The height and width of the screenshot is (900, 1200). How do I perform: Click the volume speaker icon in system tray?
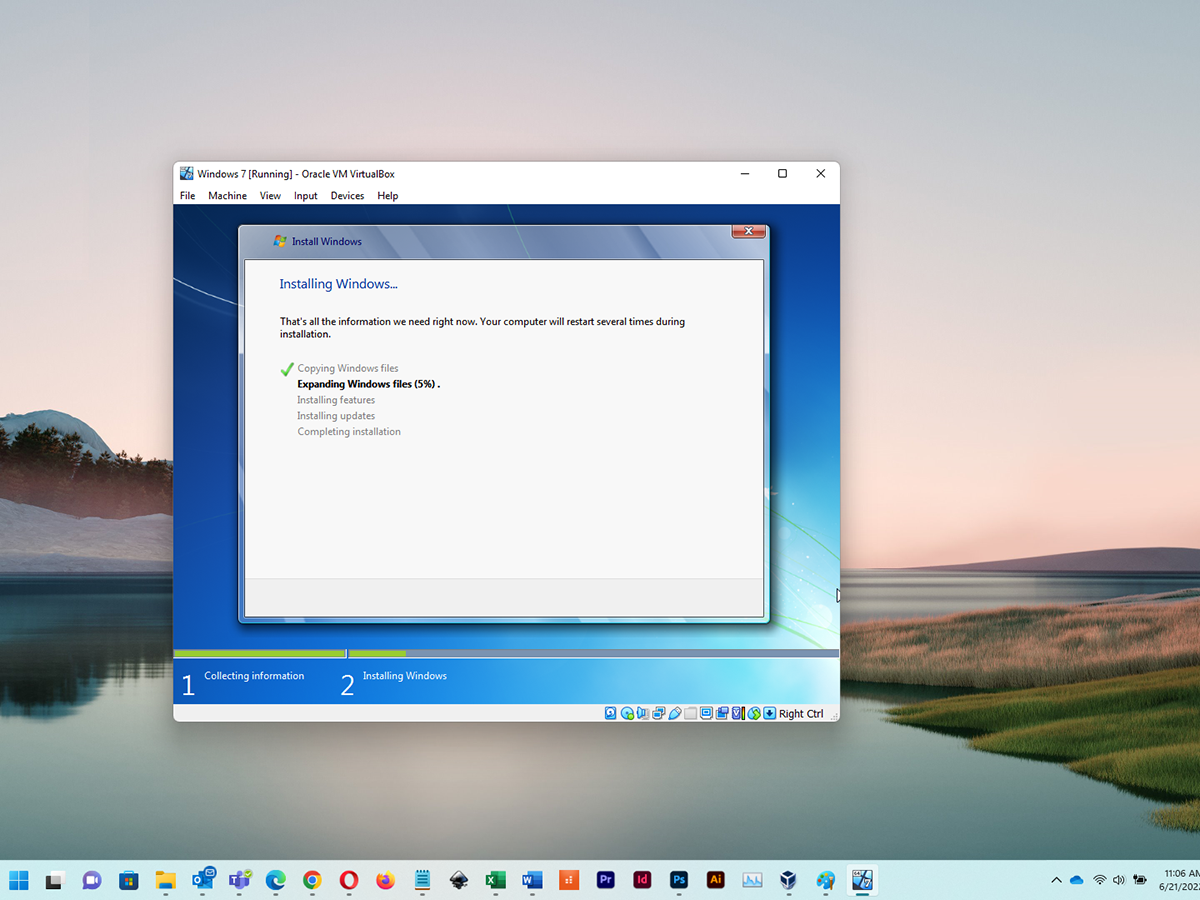point(1119,880)
